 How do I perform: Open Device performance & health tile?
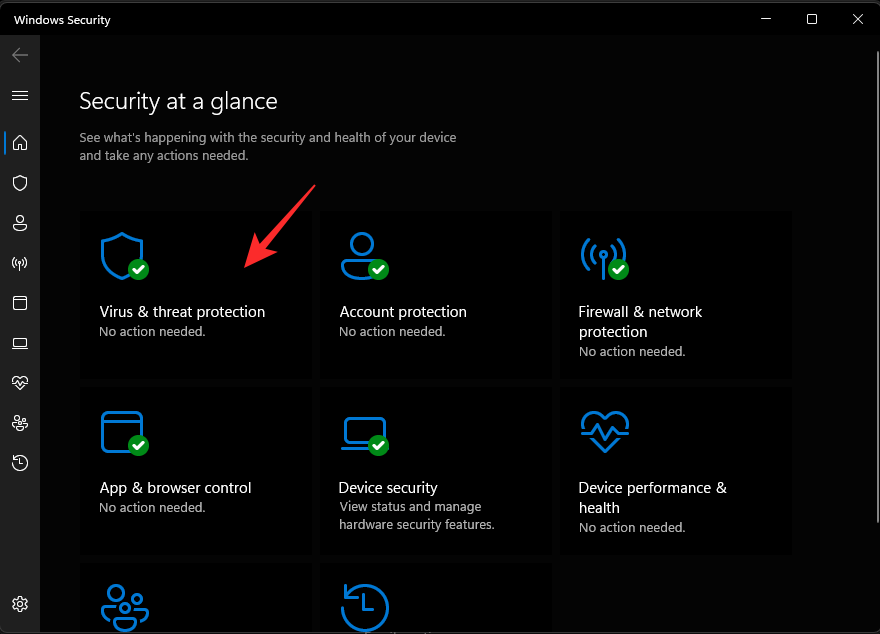click(672, 470)
